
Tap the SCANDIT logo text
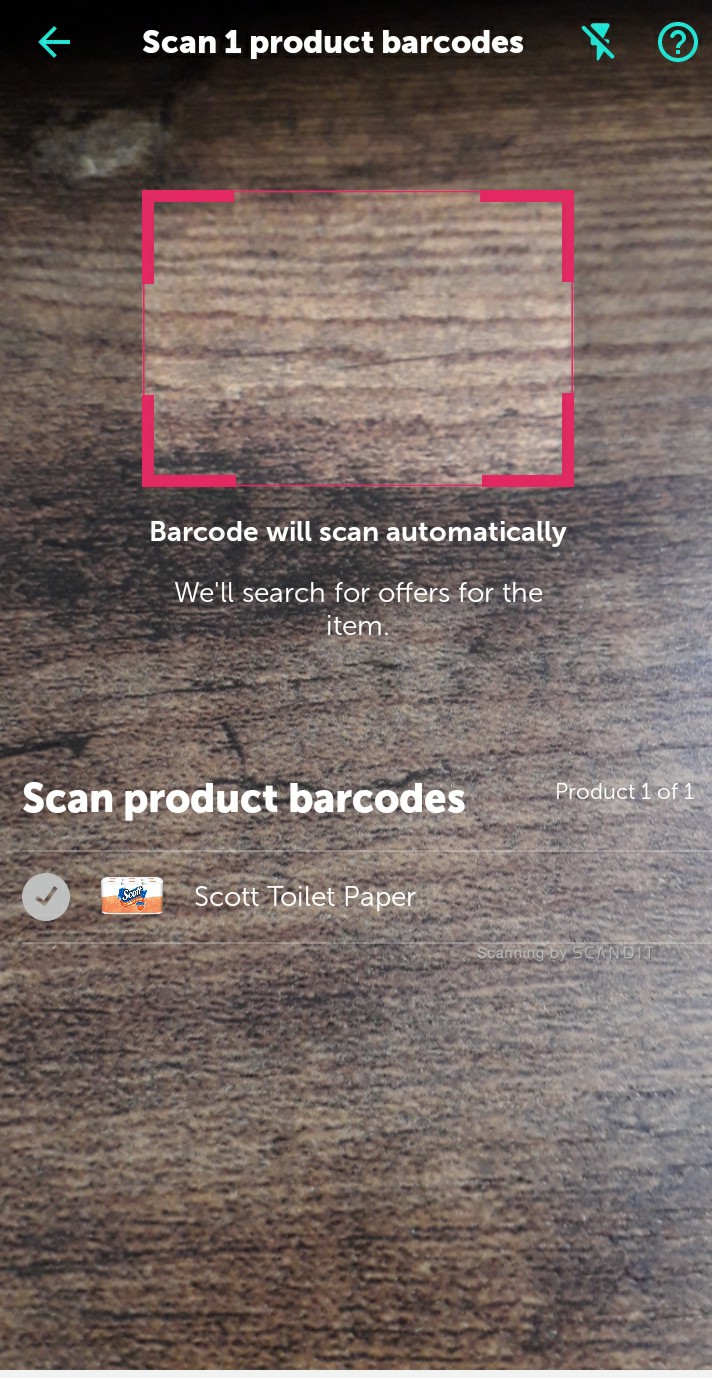614,953
